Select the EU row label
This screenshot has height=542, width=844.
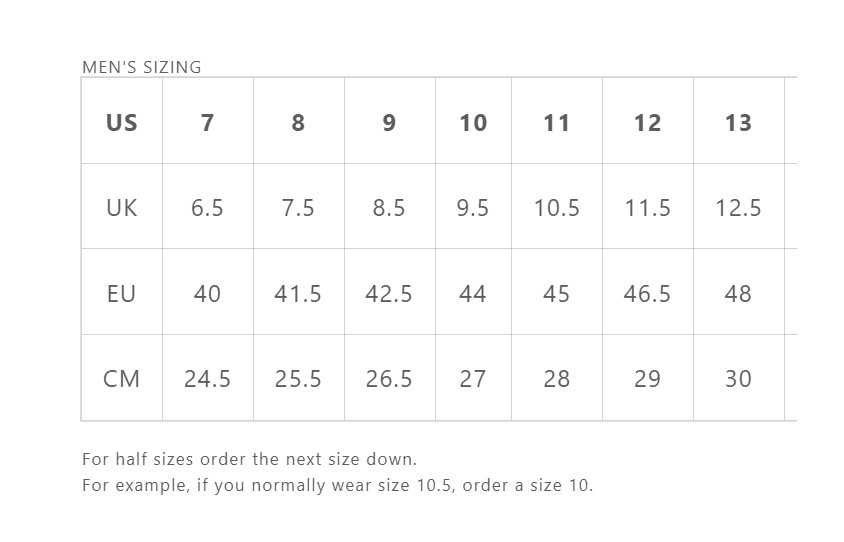click(x=122, y=292)
